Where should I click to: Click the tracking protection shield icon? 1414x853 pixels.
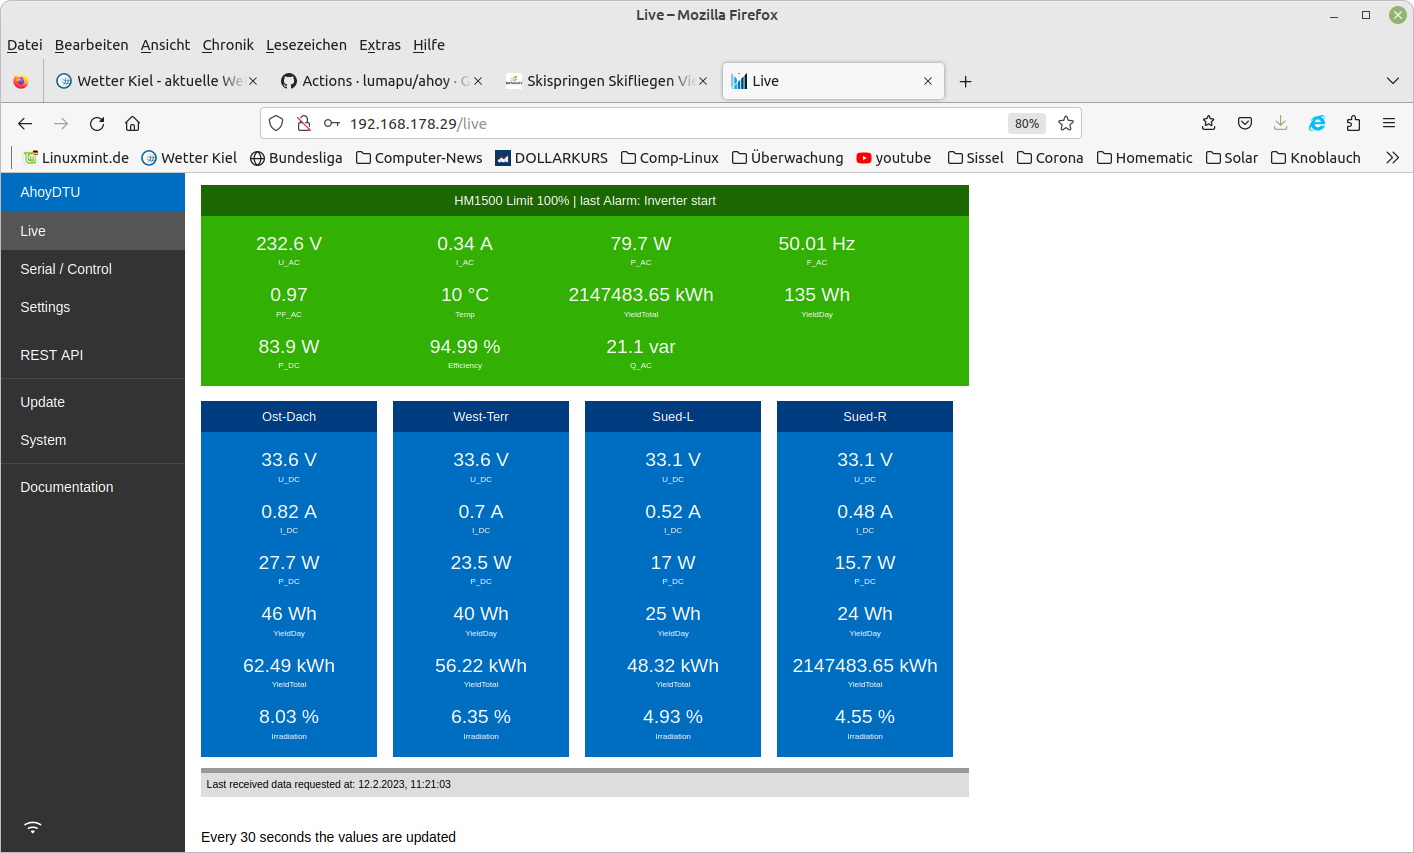point(276,123)
